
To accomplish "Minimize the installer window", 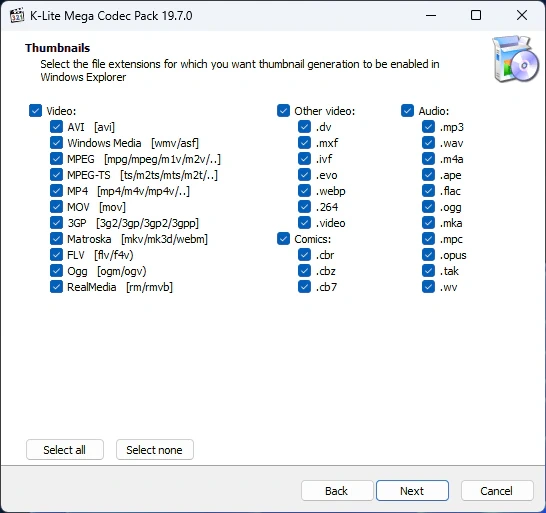I will (x=431, y=15).
